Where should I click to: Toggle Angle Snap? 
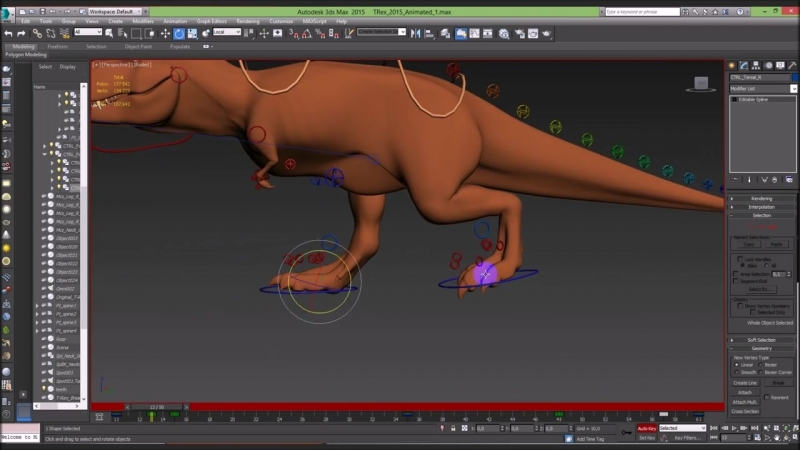[x=307, y=34]
